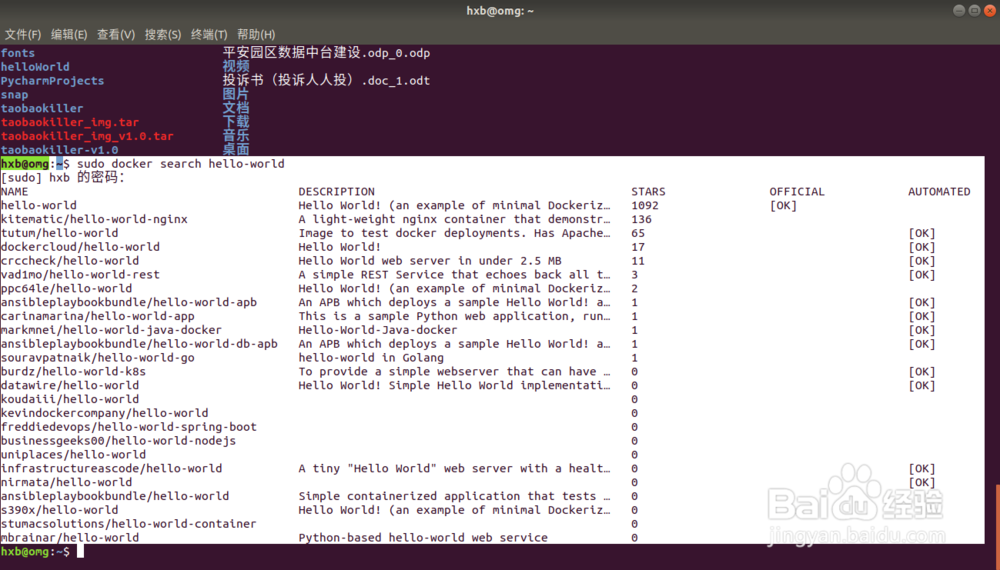Click the 音乐 folder name

tap(236, 136)
